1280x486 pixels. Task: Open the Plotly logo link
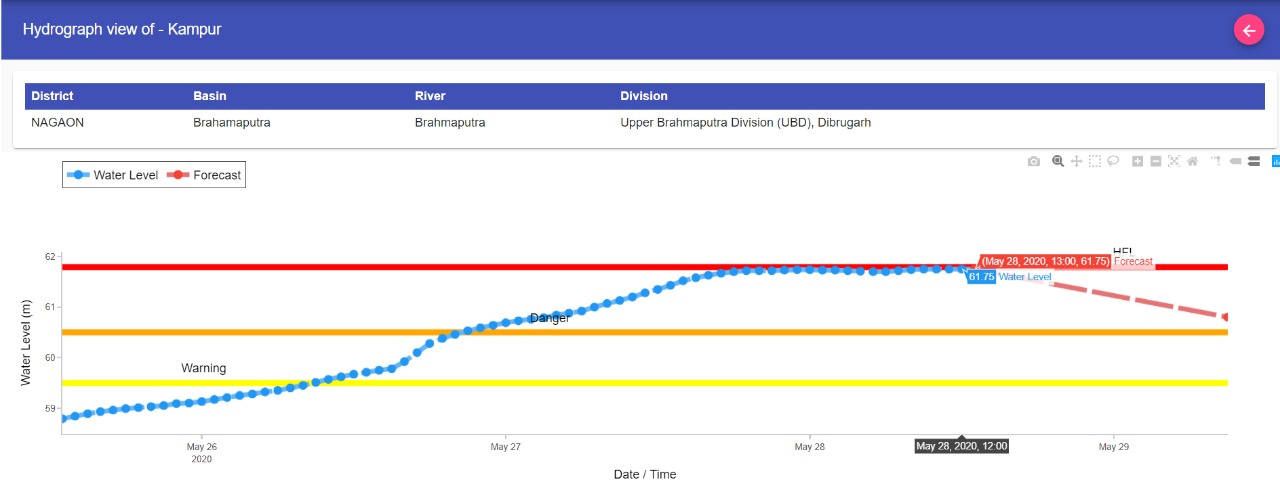[1275, 161]
